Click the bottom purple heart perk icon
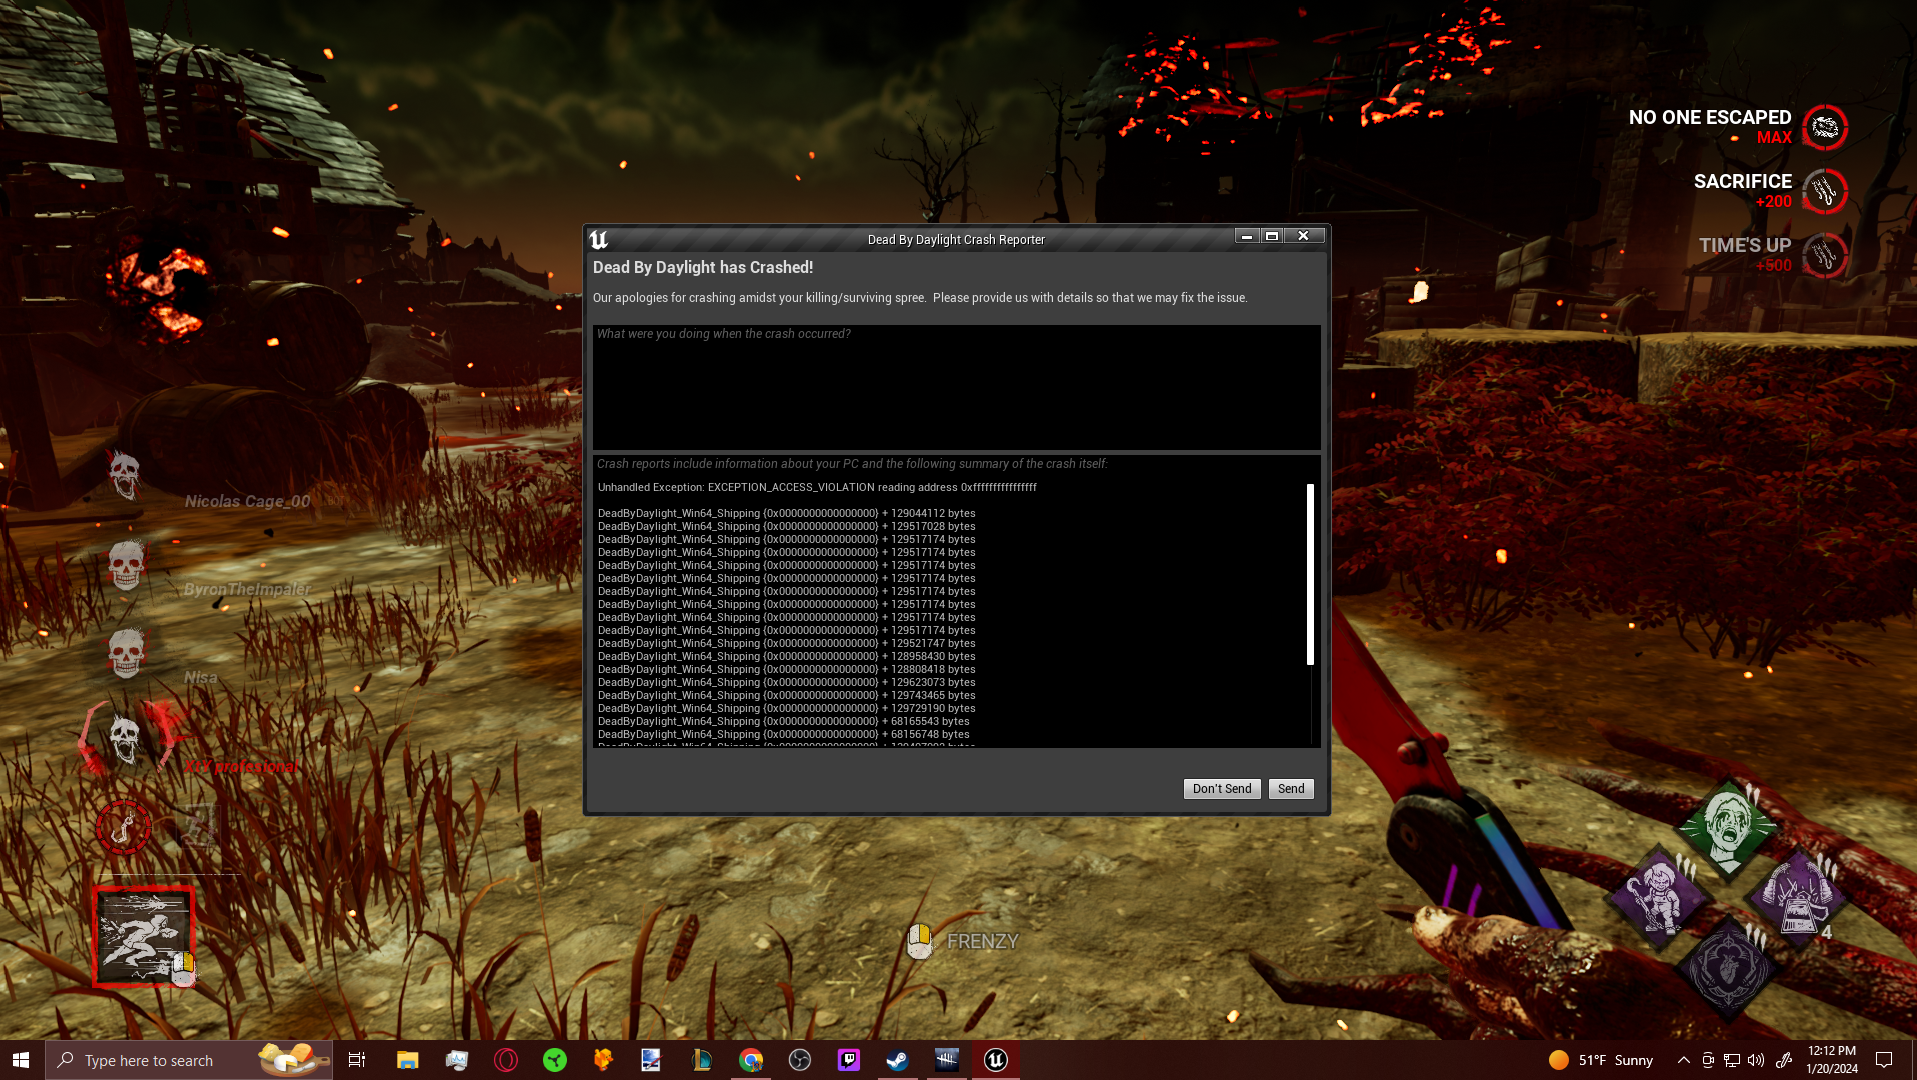Image resolution: width=1917 pixels, height=1080 pixels. click(x=1728, y=967)
